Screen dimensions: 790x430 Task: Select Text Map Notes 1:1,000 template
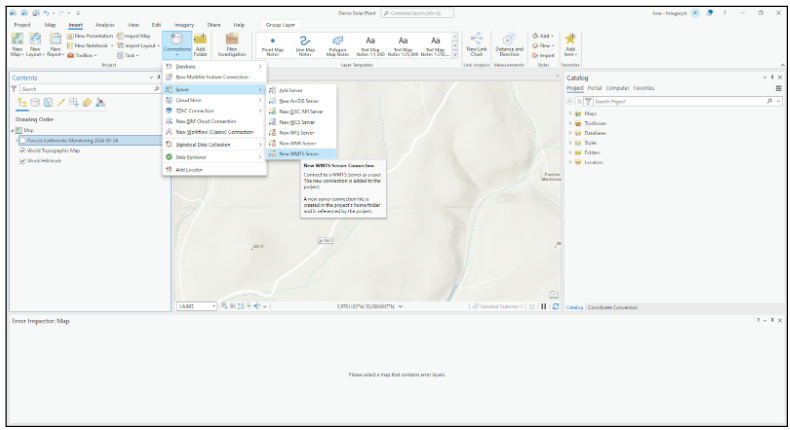(x=370, y=45)
